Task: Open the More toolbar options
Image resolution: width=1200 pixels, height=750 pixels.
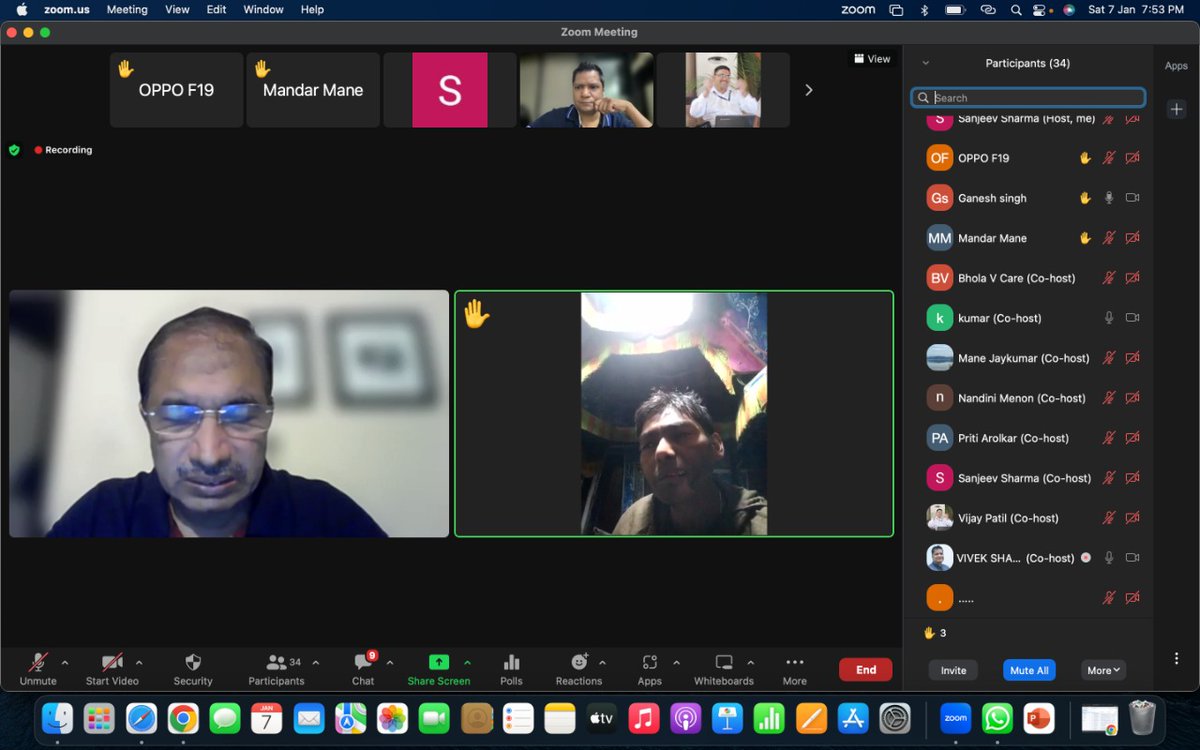Action: click(795, 669)
